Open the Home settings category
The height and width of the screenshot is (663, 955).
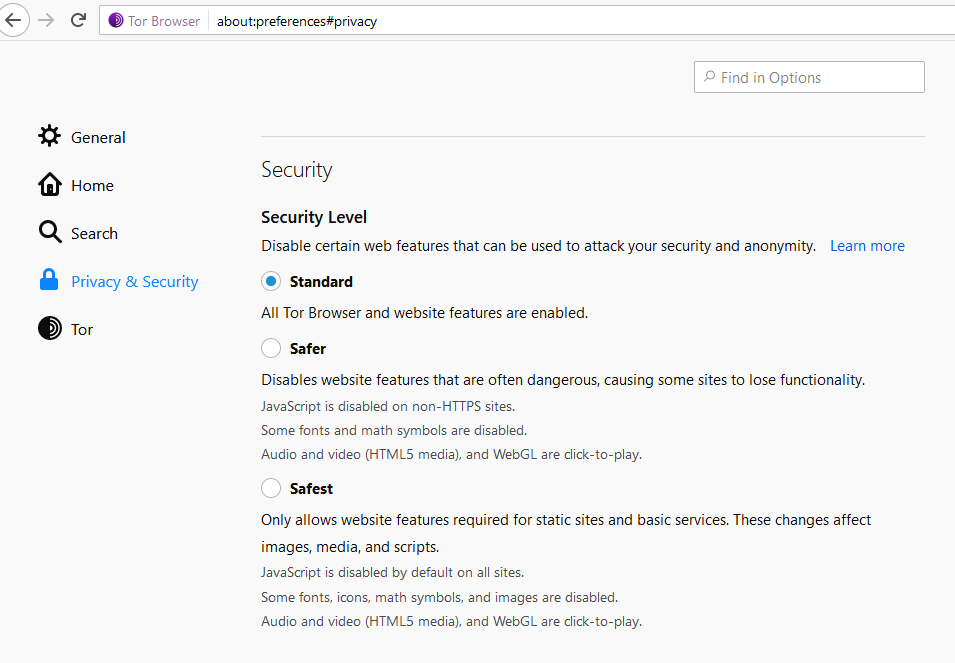tap(92, 186)
